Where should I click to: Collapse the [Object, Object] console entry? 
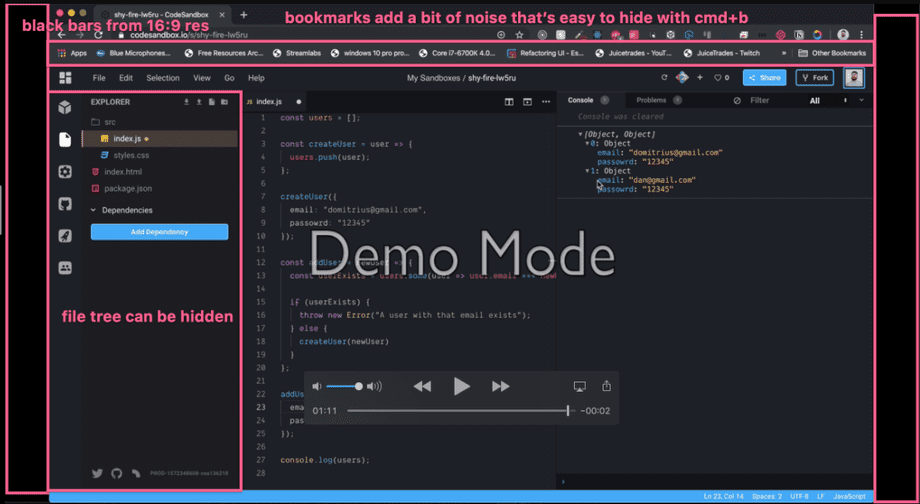[580, 134]
